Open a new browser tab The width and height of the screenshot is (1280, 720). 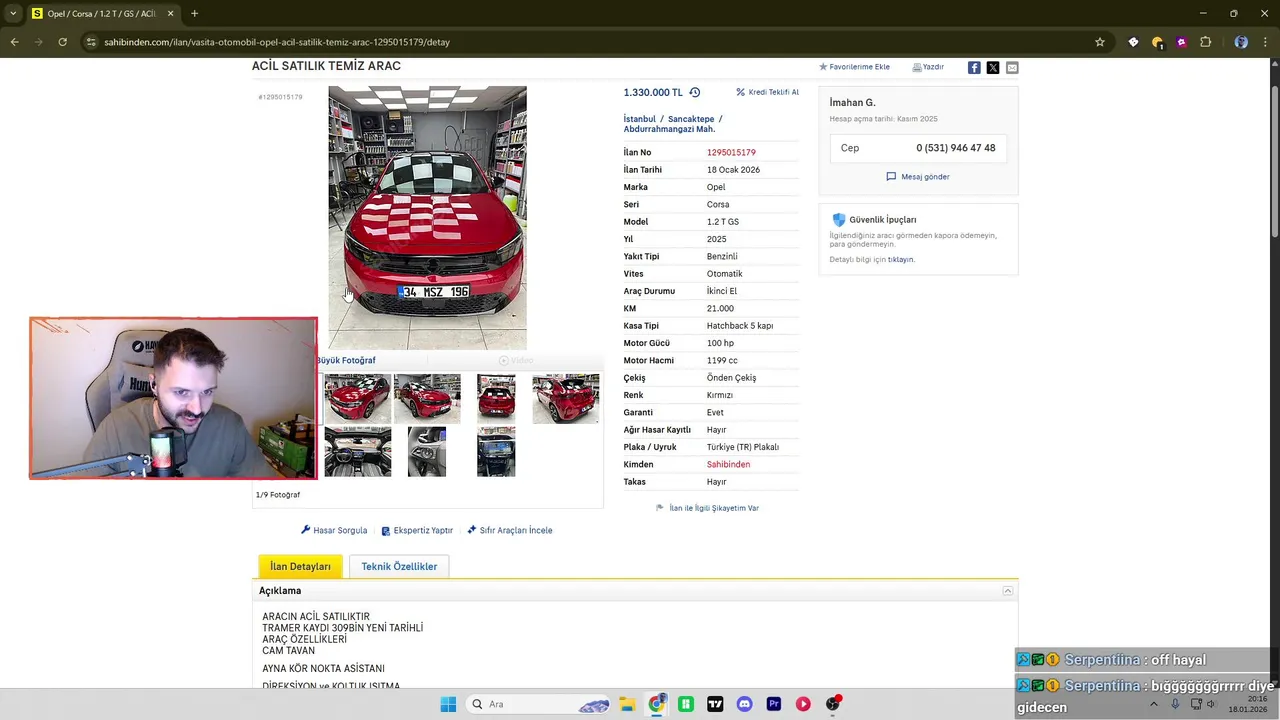pos(194,14)
